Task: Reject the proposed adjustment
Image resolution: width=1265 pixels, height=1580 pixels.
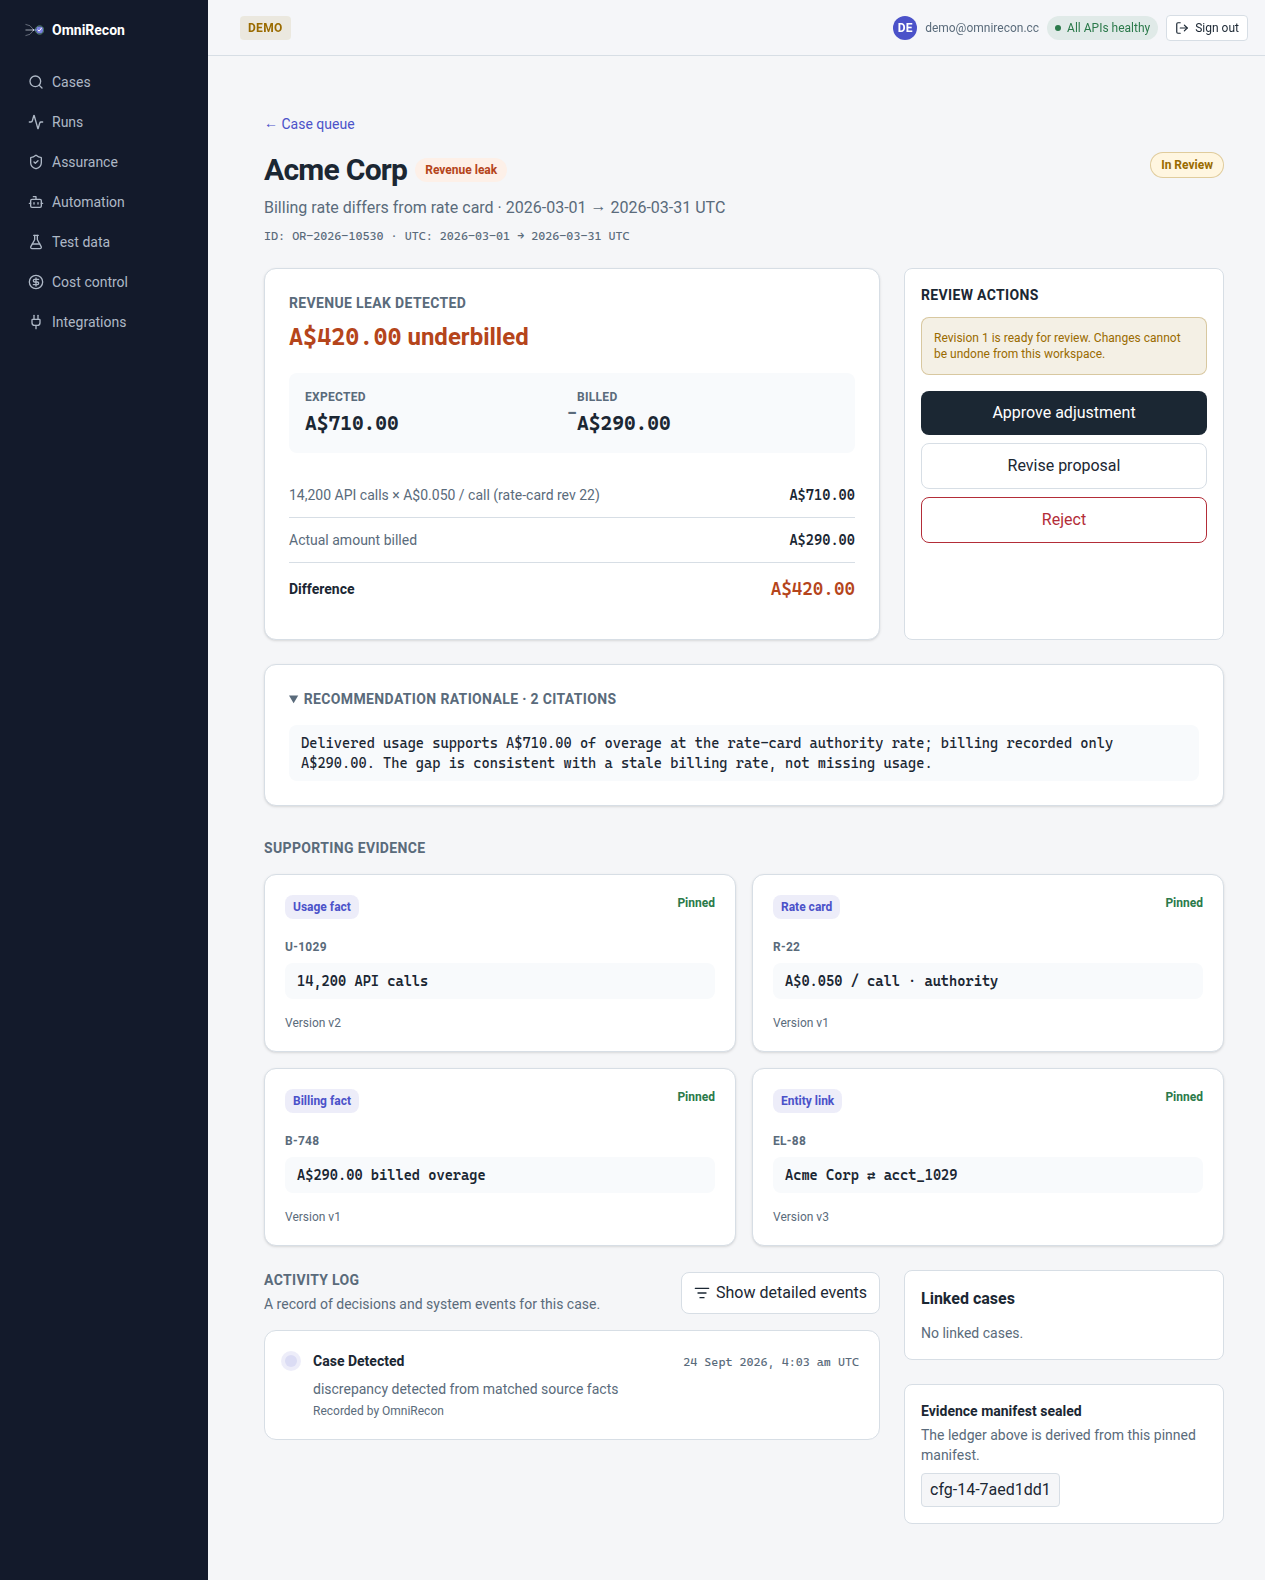Action: (x=1064, y=520)
